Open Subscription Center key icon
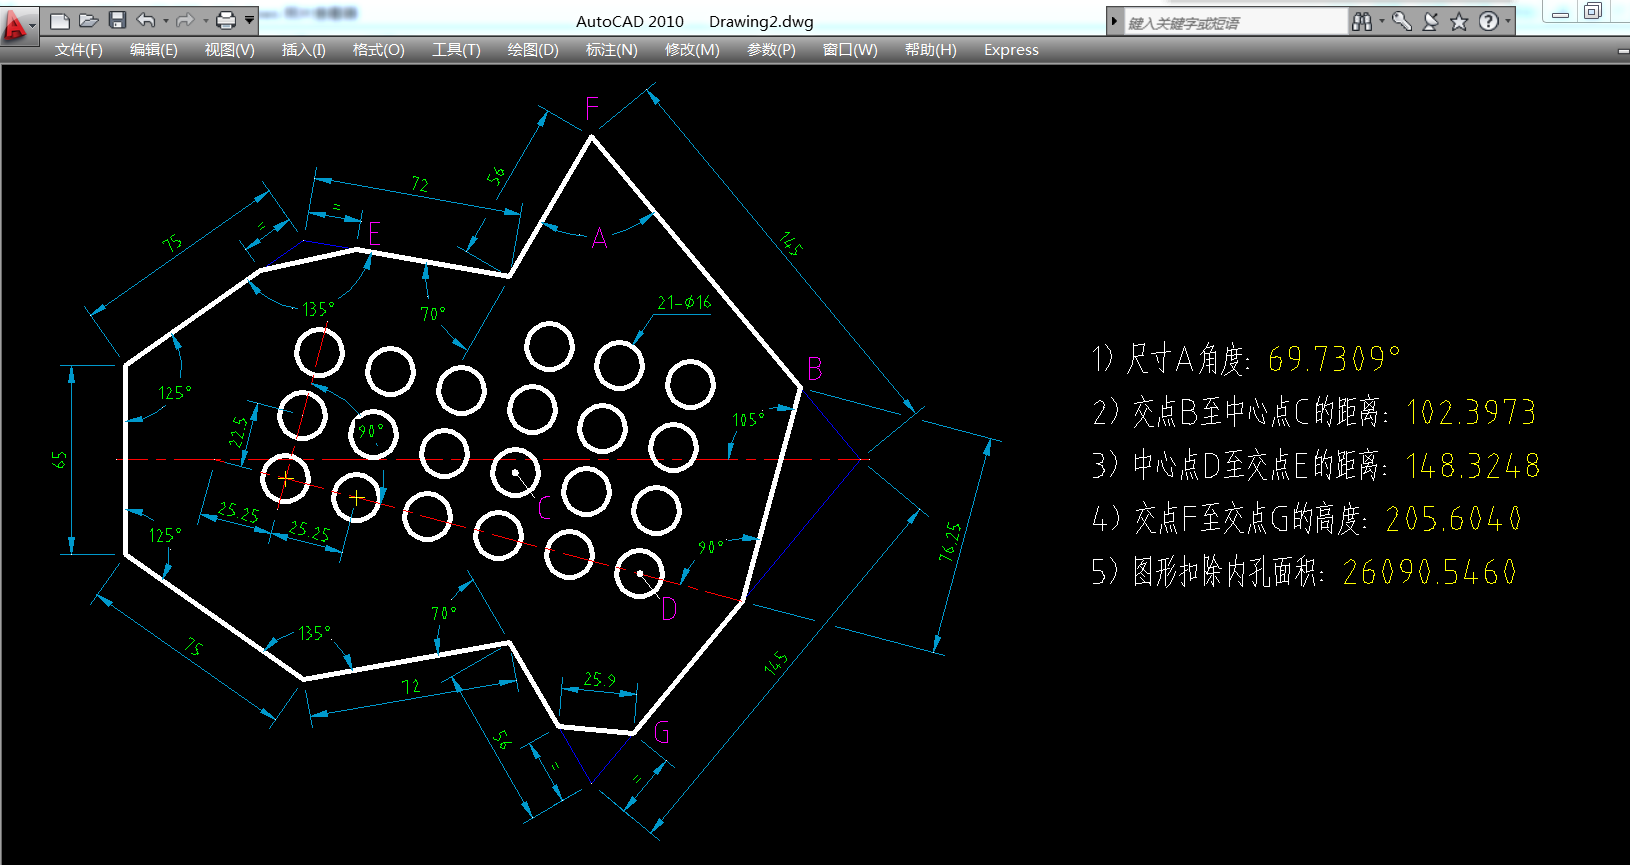Image resolution: width=1630 pixels, height=865 pixels. 1402,21
